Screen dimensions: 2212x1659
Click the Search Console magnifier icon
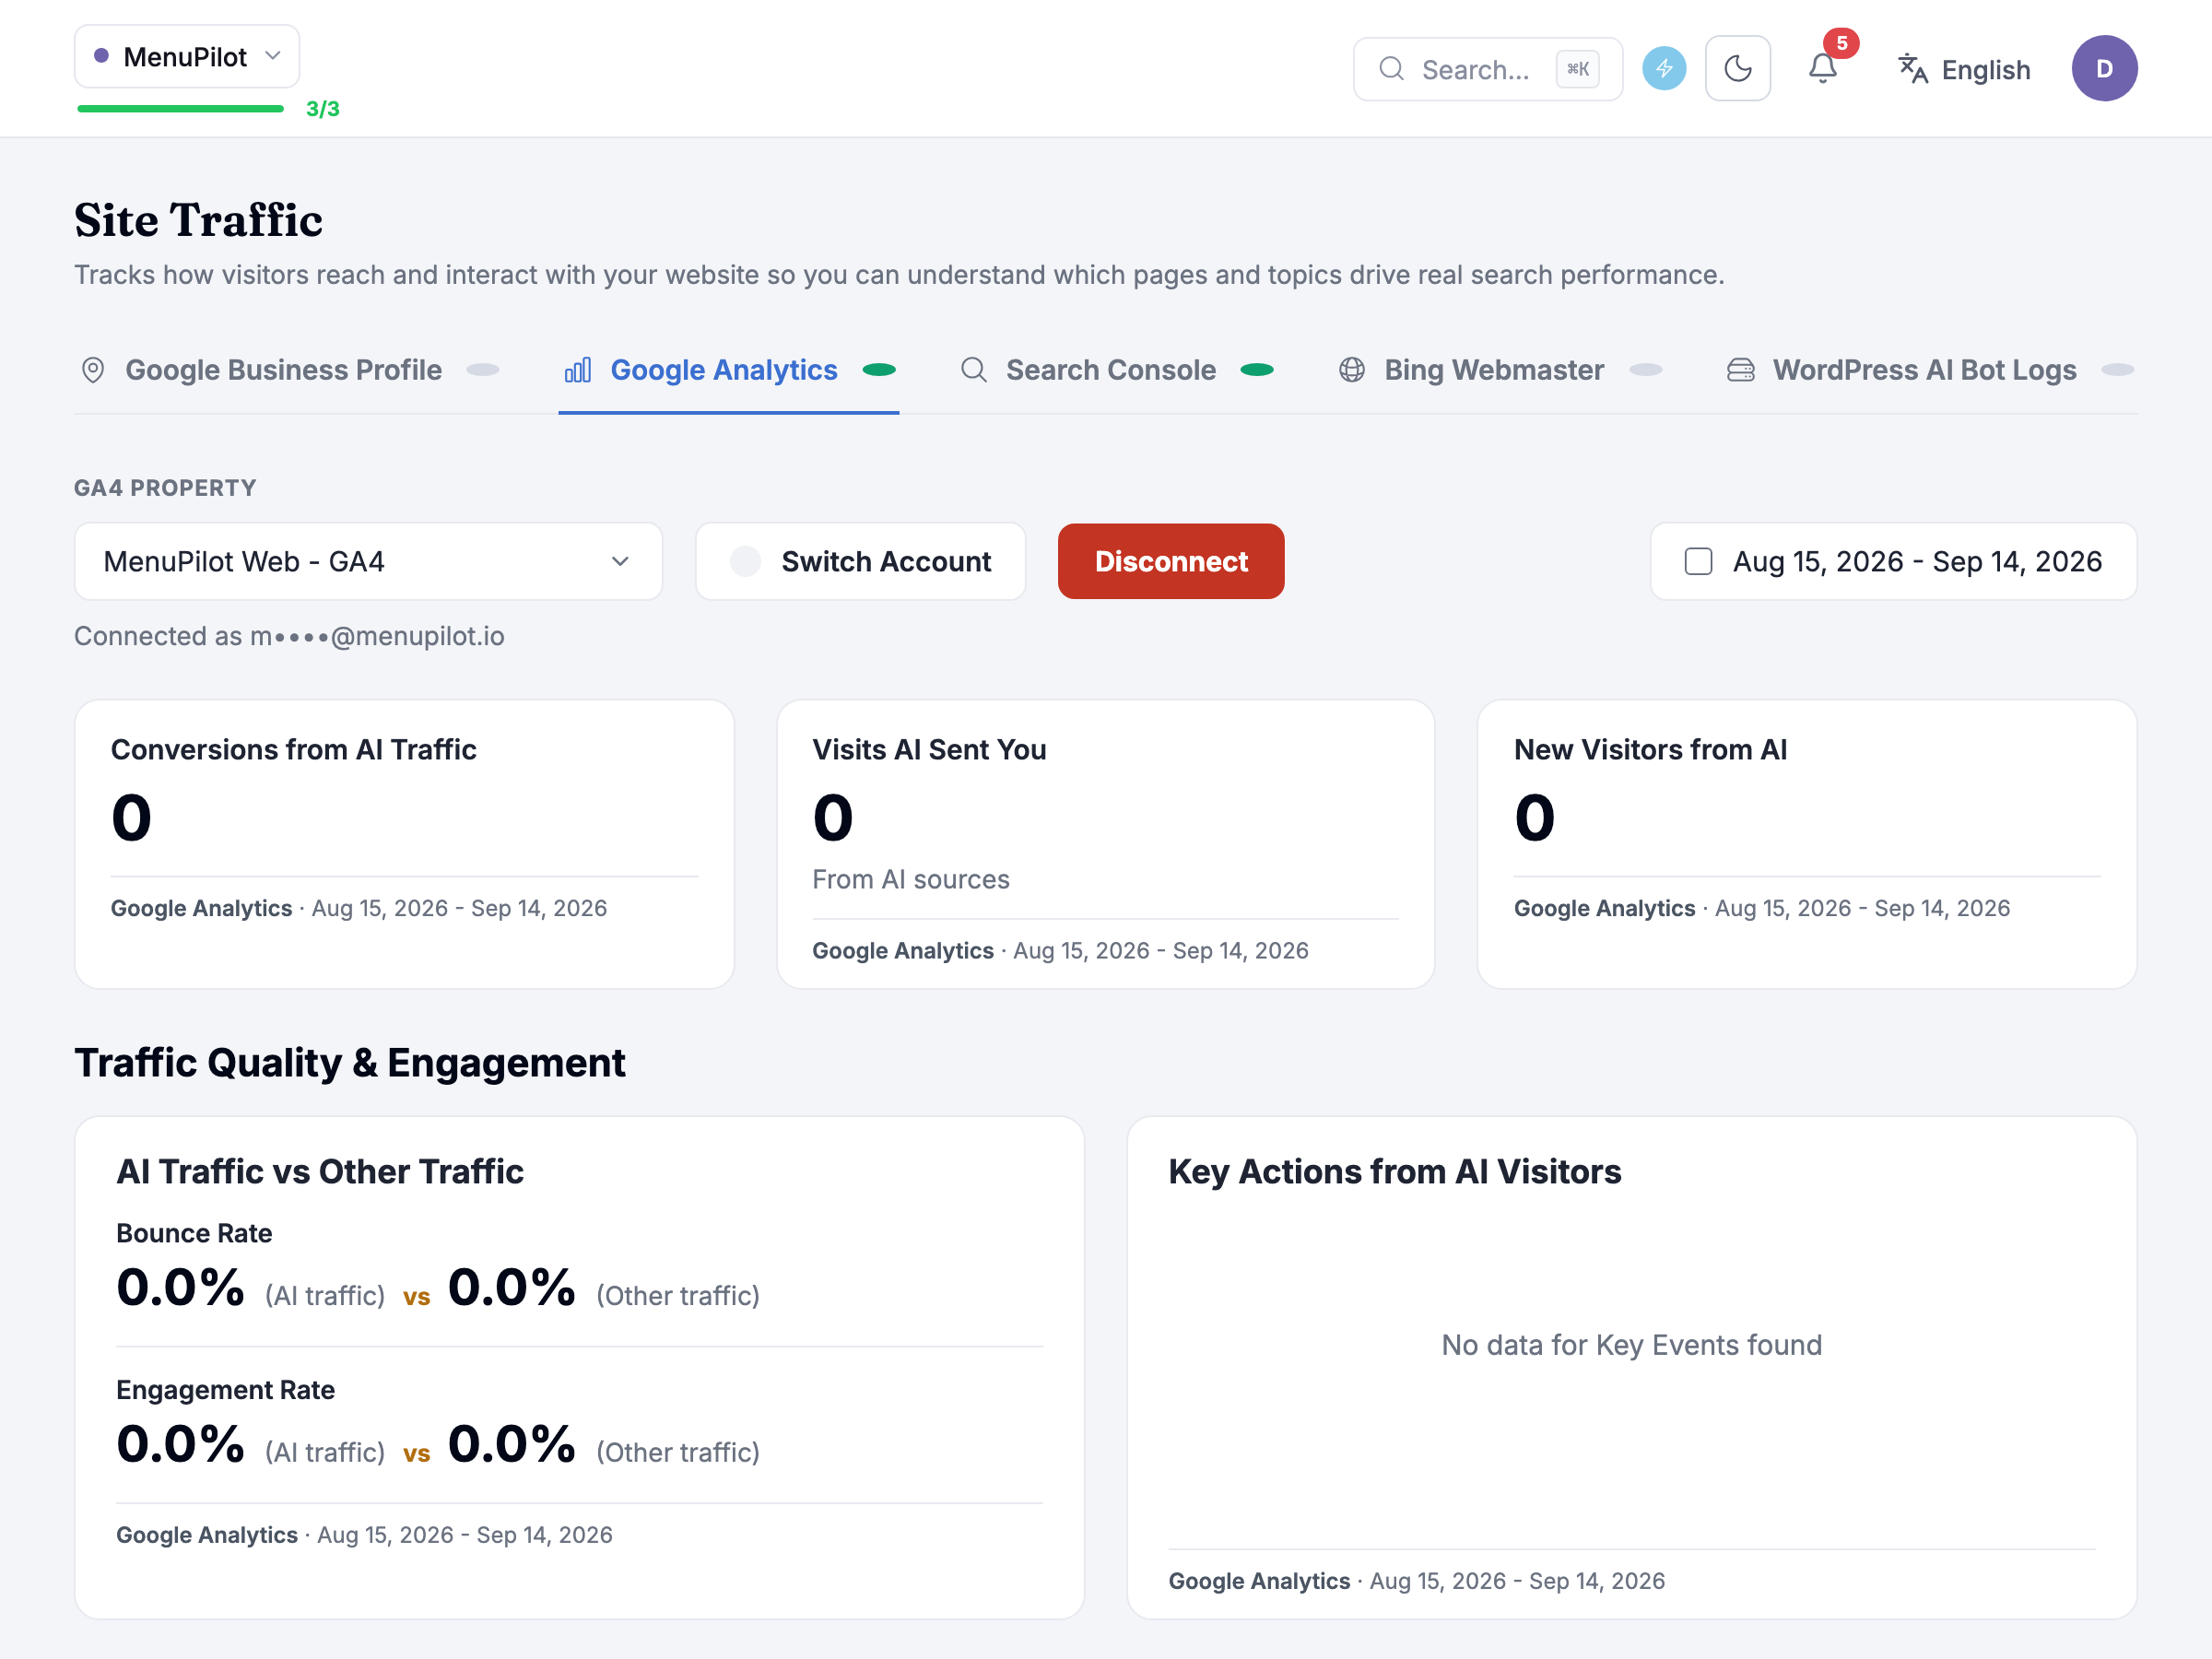pyautogui.click(x=974, y=370)
